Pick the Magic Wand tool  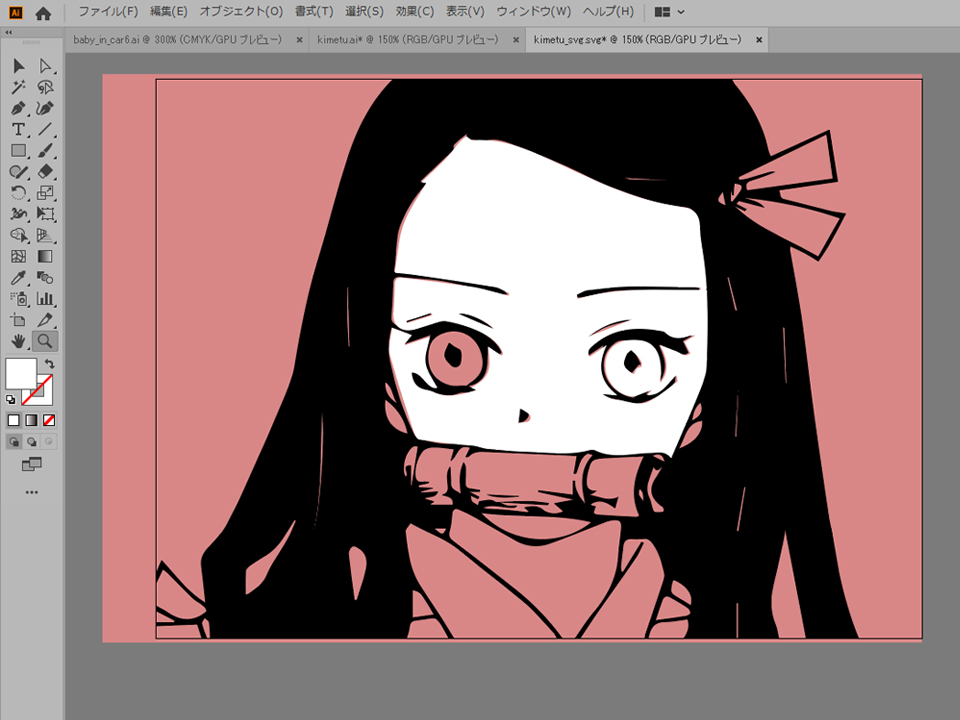point(18,87)
